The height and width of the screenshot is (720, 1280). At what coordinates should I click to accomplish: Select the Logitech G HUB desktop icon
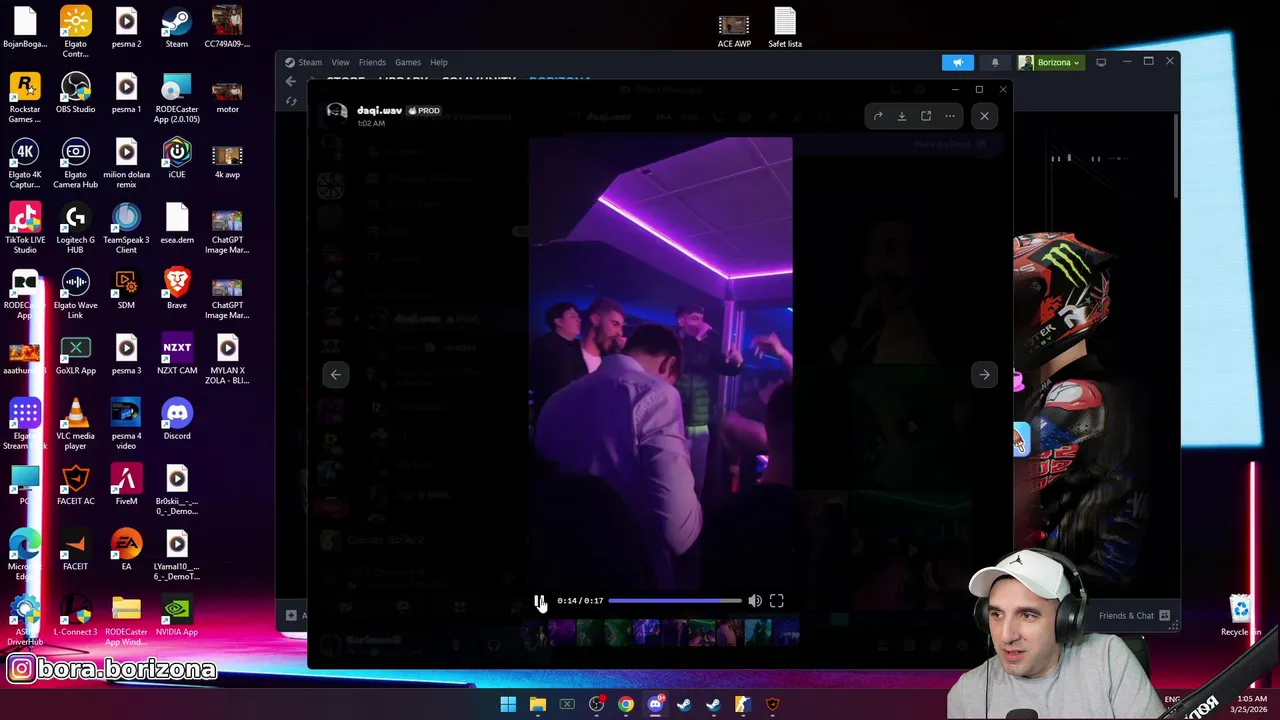76,228
